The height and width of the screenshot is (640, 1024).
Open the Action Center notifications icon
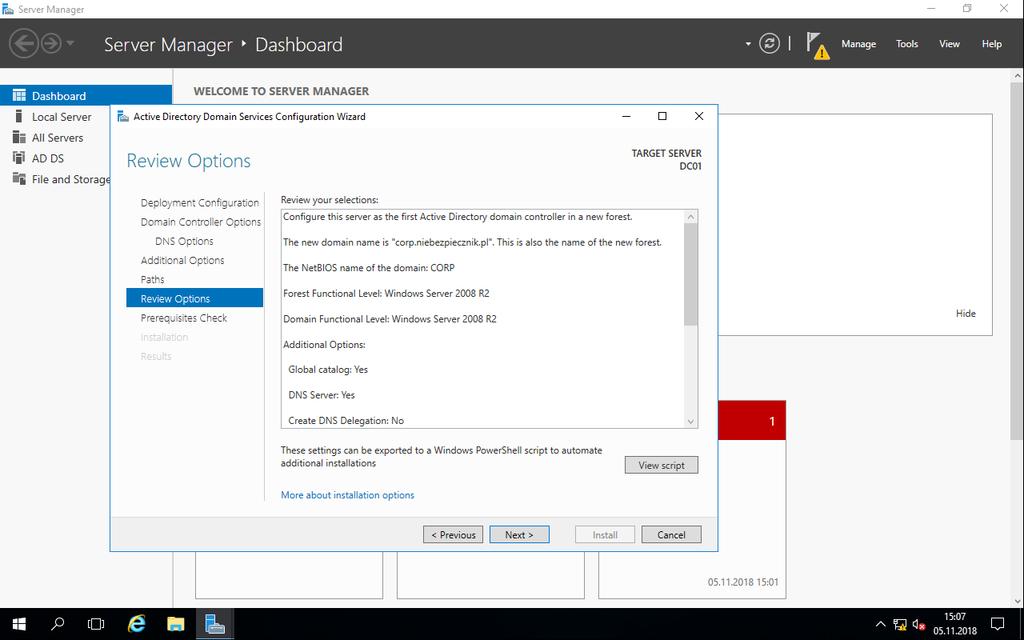pos(997,624)
